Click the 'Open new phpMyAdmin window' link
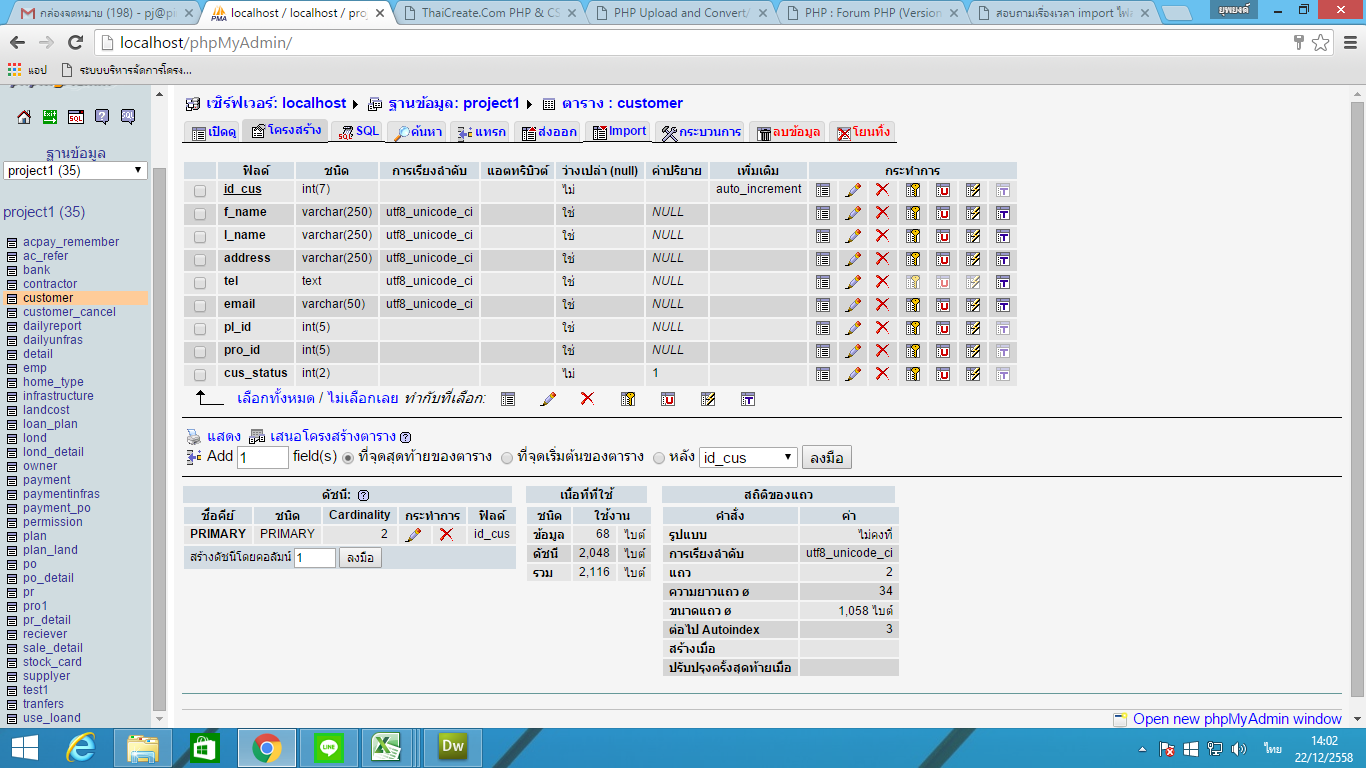The width and height of the screenshot is (1366, 768). [x=1236, y=719]
